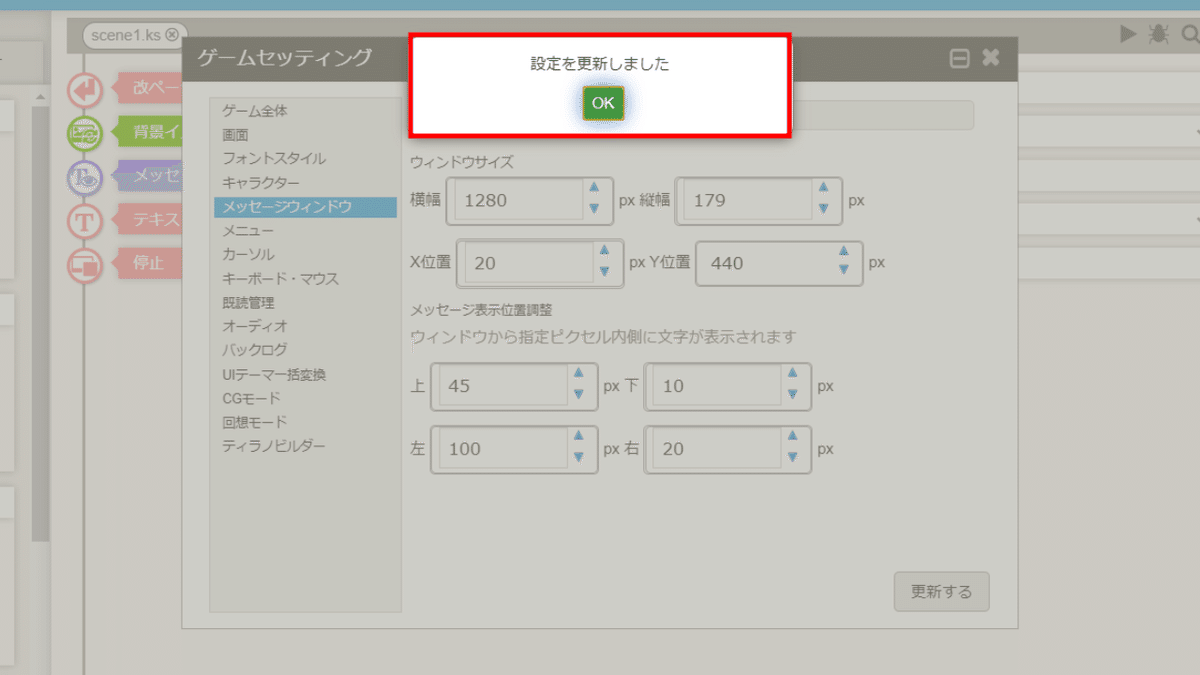Screen dimensions: 1200x675
Task: Increase 下 margin with up arrow
Action: 792,375
